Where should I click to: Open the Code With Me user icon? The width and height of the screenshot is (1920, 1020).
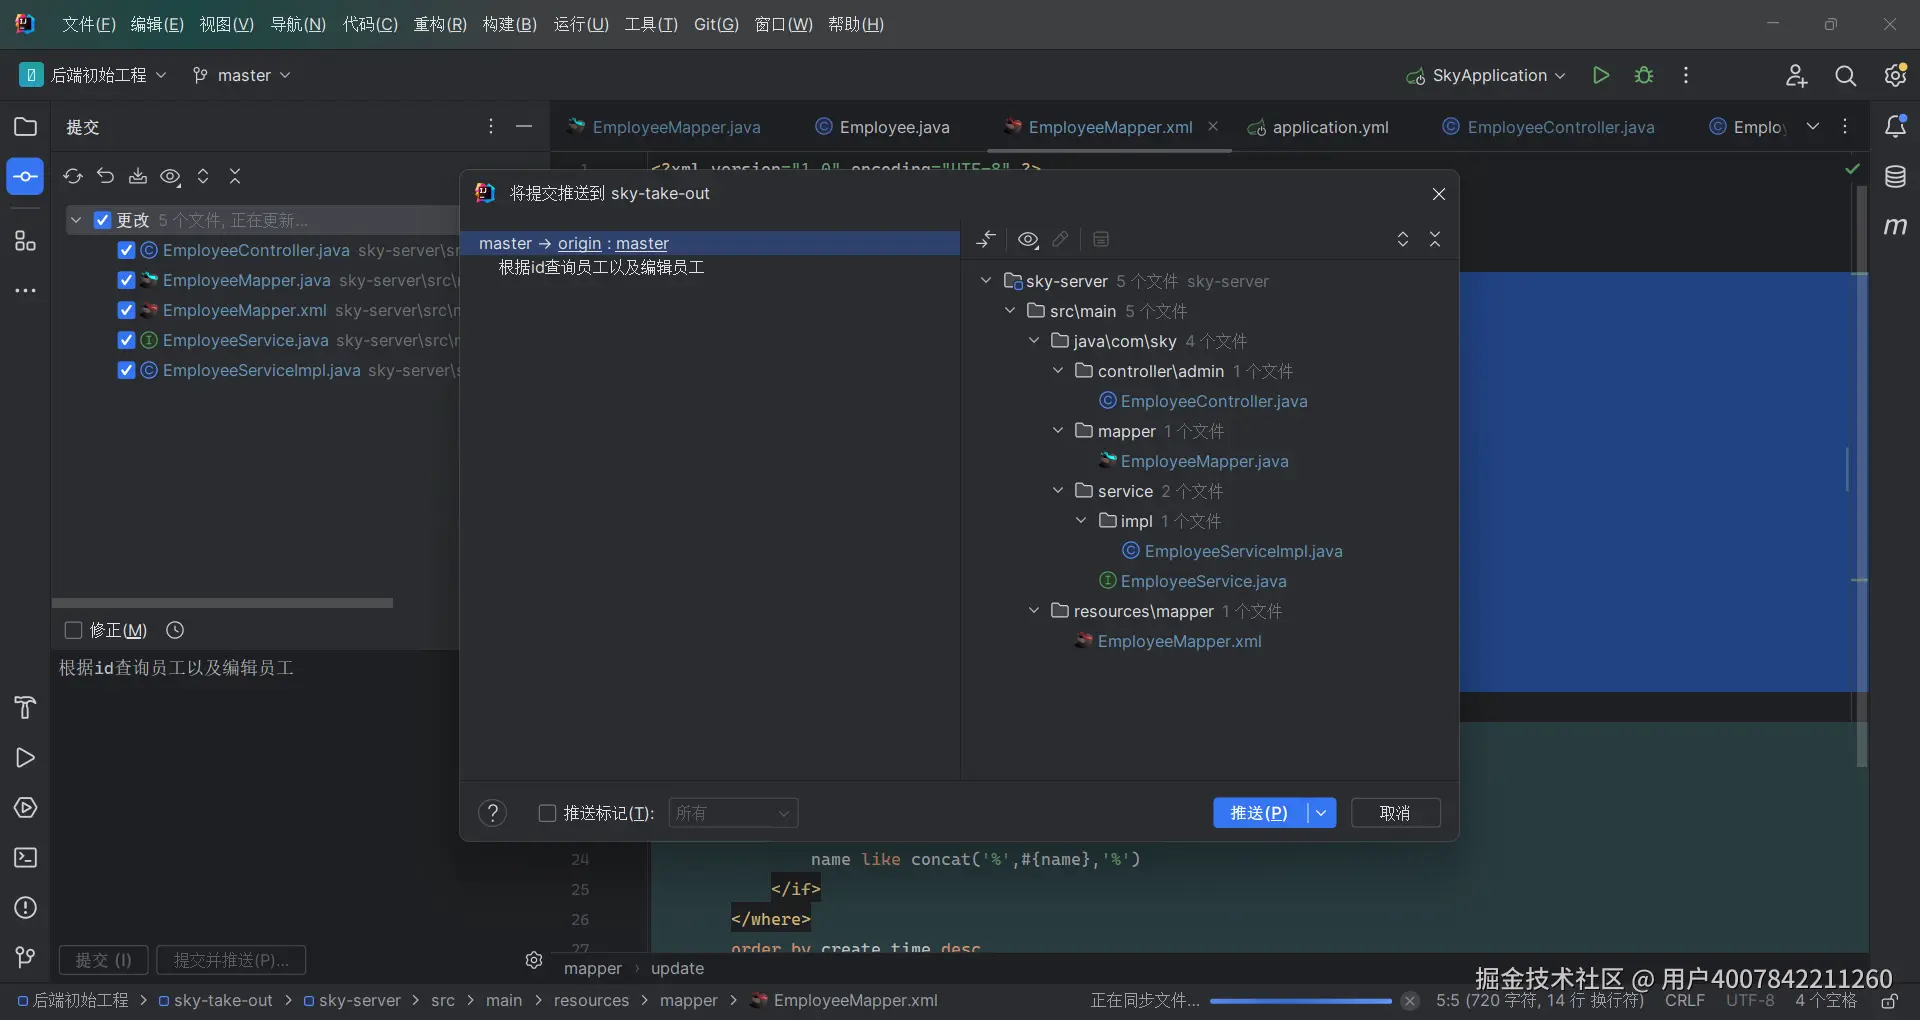[x=1796, y=76]
